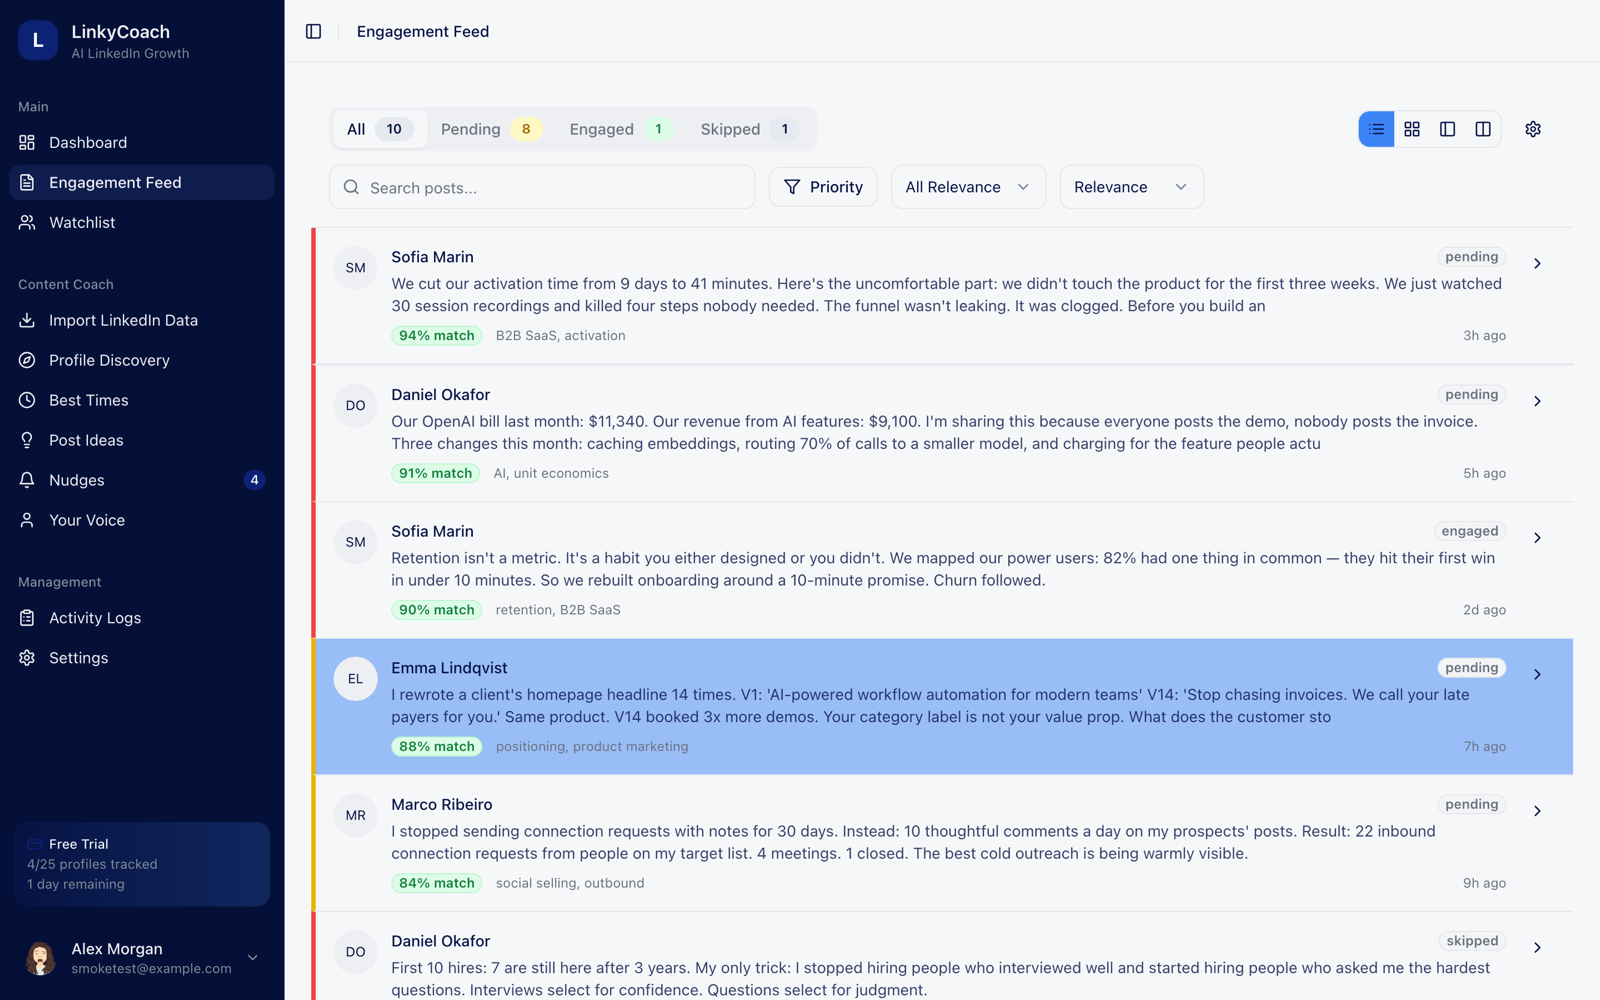This screenshot has height=1000, width=1600.
Task: Select grid view layout
Action: [1412, 129]
